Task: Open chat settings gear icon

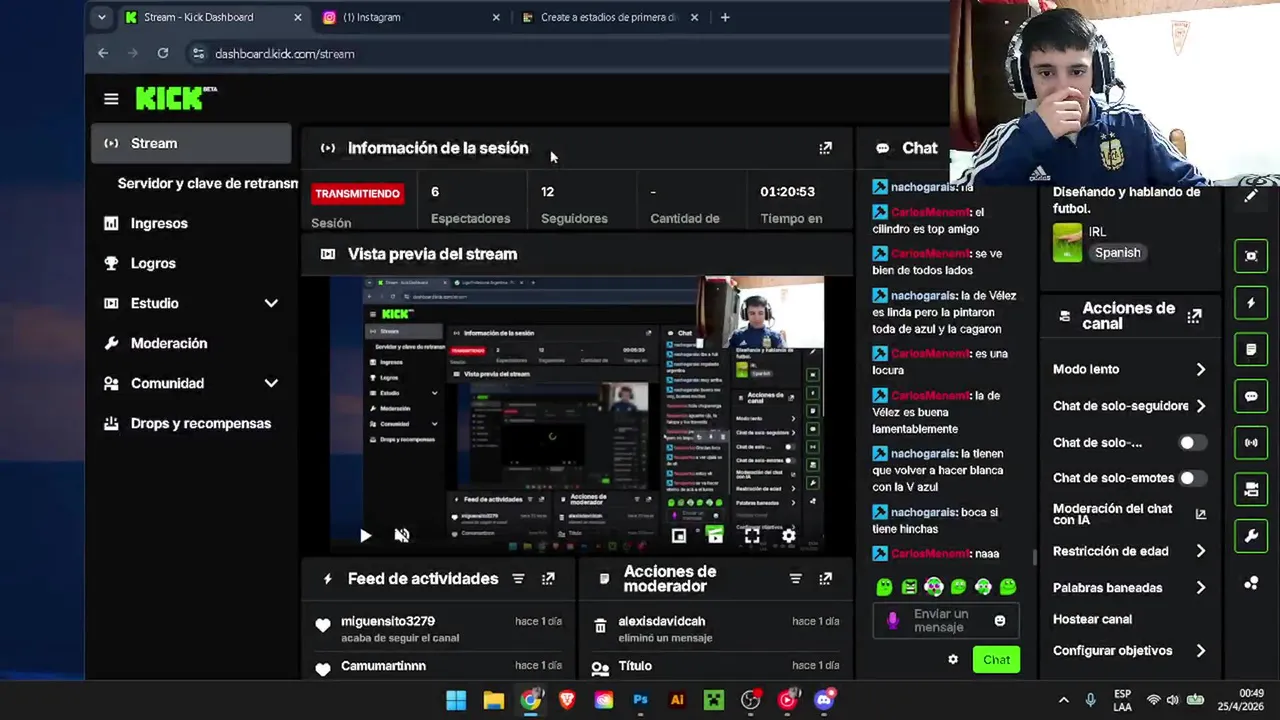Action: click(x=953, y=660)
